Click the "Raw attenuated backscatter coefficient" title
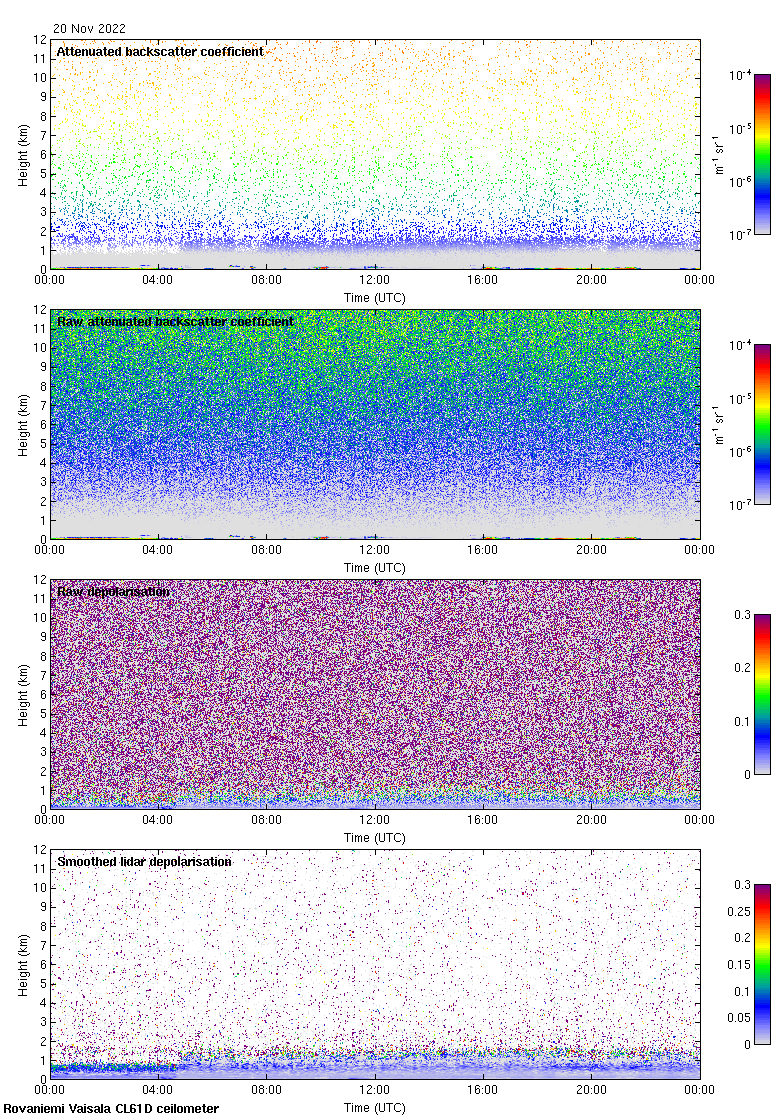Viewport: 780px width, 1120px height. (x=175, y=321)
